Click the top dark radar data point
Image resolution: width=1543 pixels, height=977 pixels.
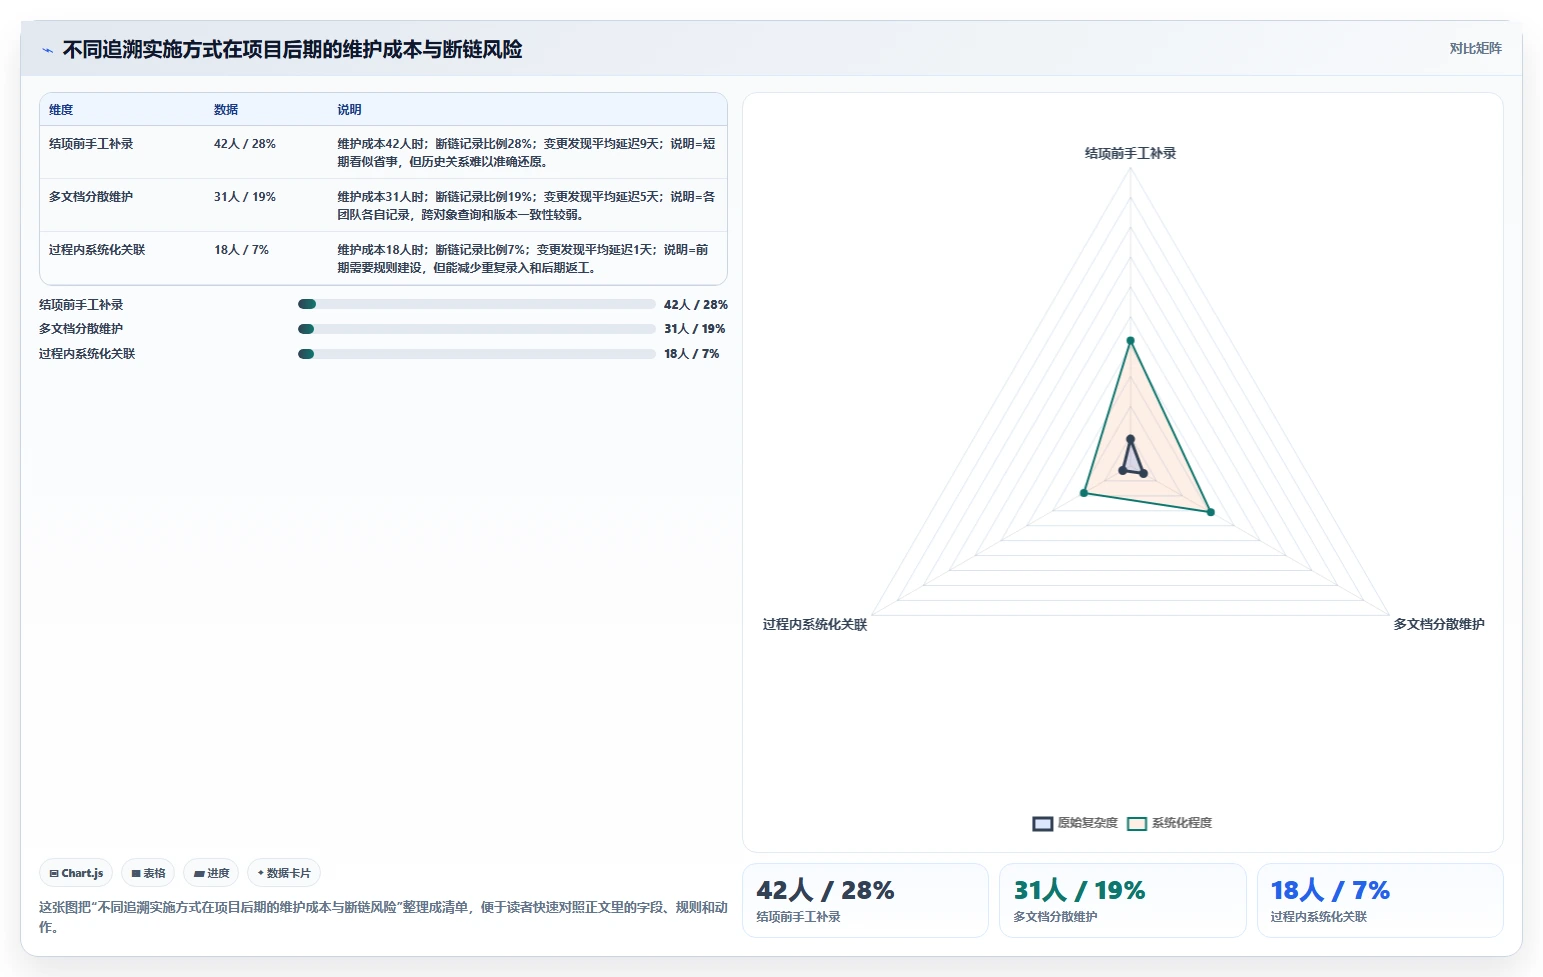click(1131, 439)
